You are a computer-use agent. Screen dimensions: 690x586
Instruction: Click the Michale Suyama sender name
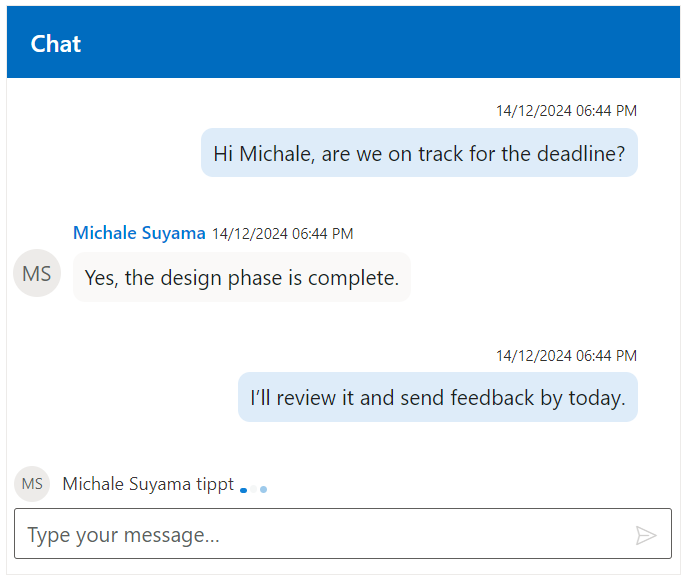pyautogui.click(x=139, y=233)
